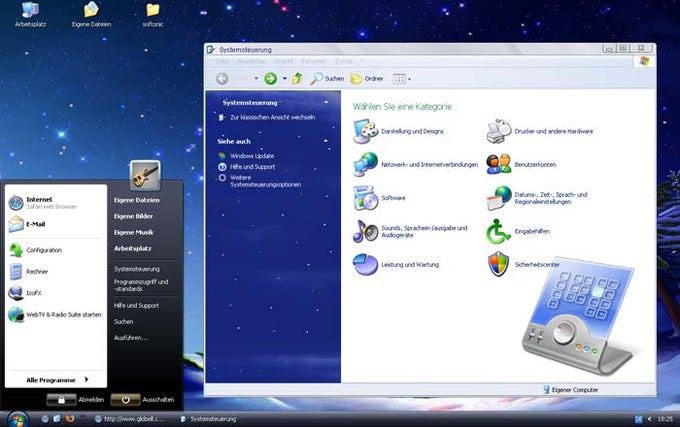Collapse the Siehe auch panel
Screen dimensions: 680x427
coord(326,141)
